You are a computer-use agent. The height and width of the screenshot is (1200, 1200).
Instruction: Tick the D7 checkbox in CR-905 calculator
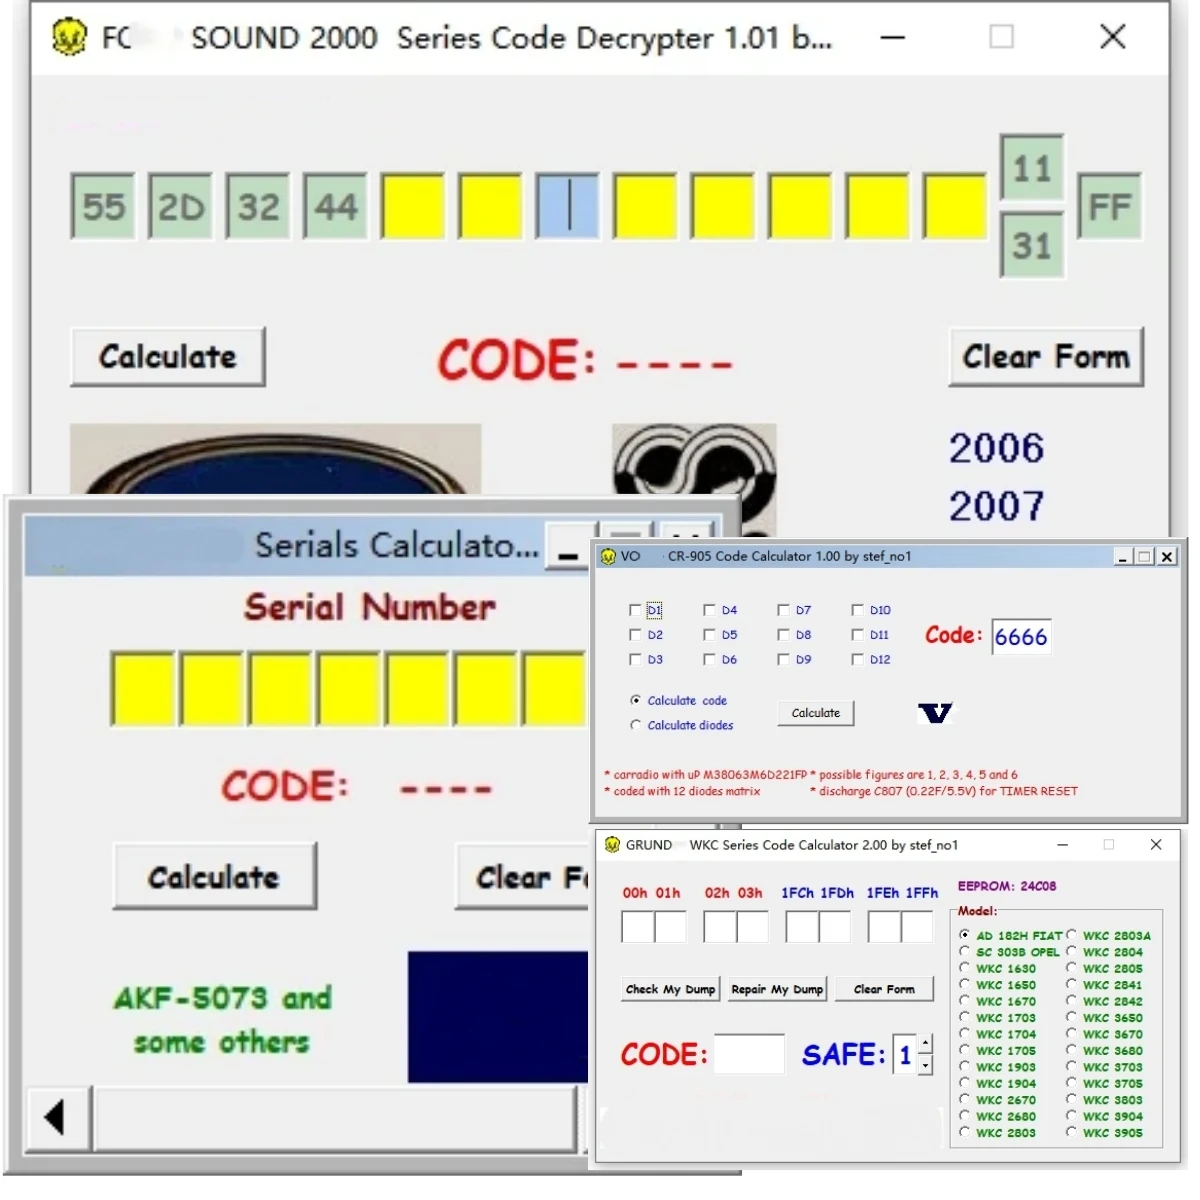(783, 610)
